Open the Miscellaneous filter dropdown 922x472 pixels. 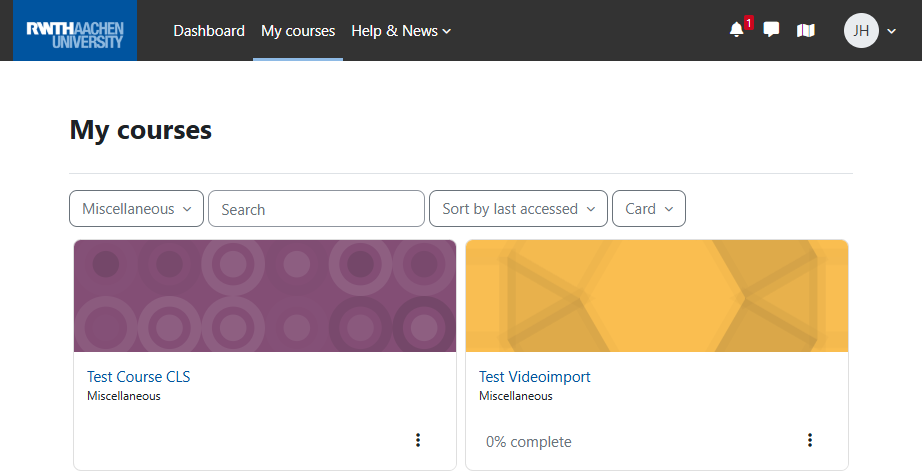click(x=136, y=209)
